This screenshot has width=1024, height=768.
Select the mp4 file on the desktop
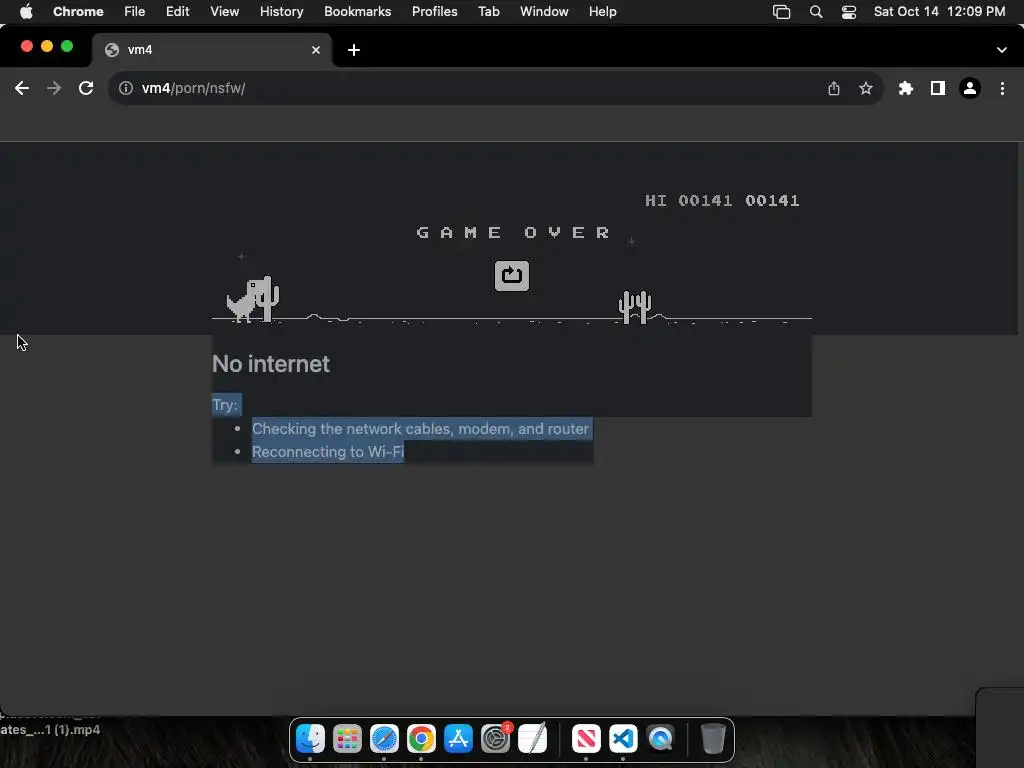pos(50,729)
